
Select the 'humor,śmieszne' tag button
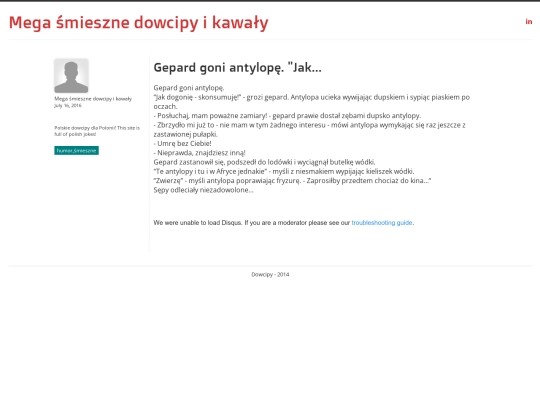click(x=76, y=150)
